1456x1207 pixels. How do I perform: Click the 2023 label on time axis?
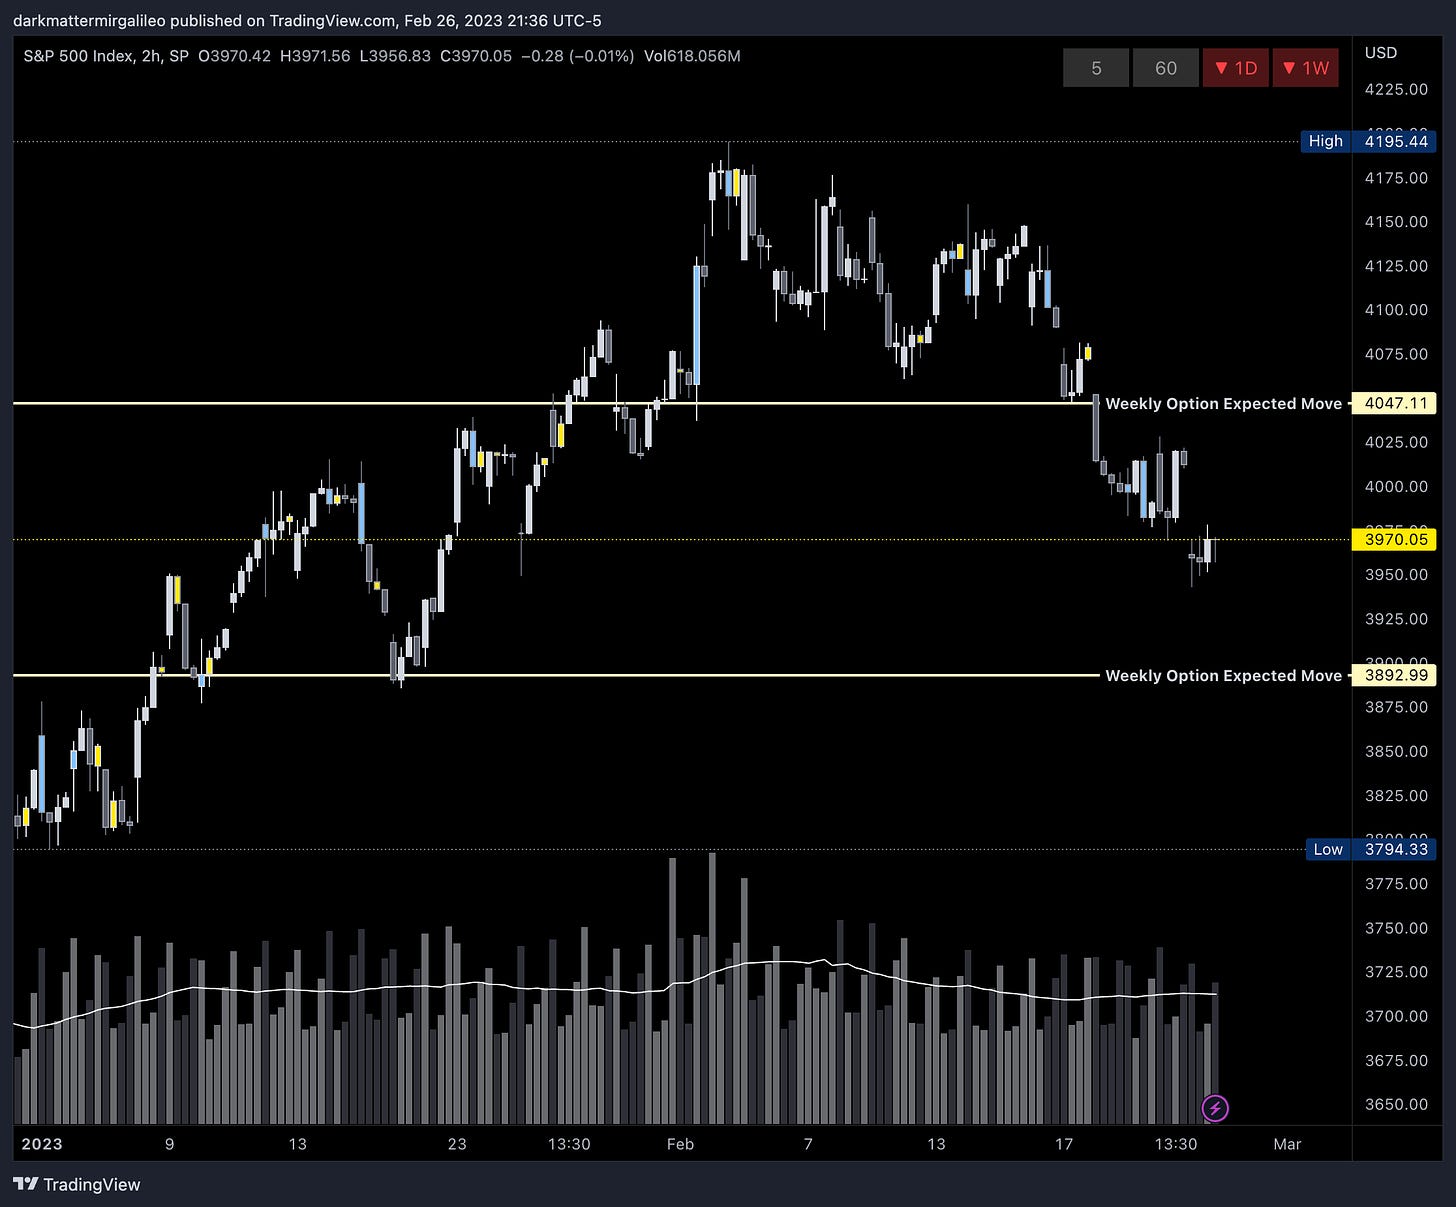pos(42,1144)
